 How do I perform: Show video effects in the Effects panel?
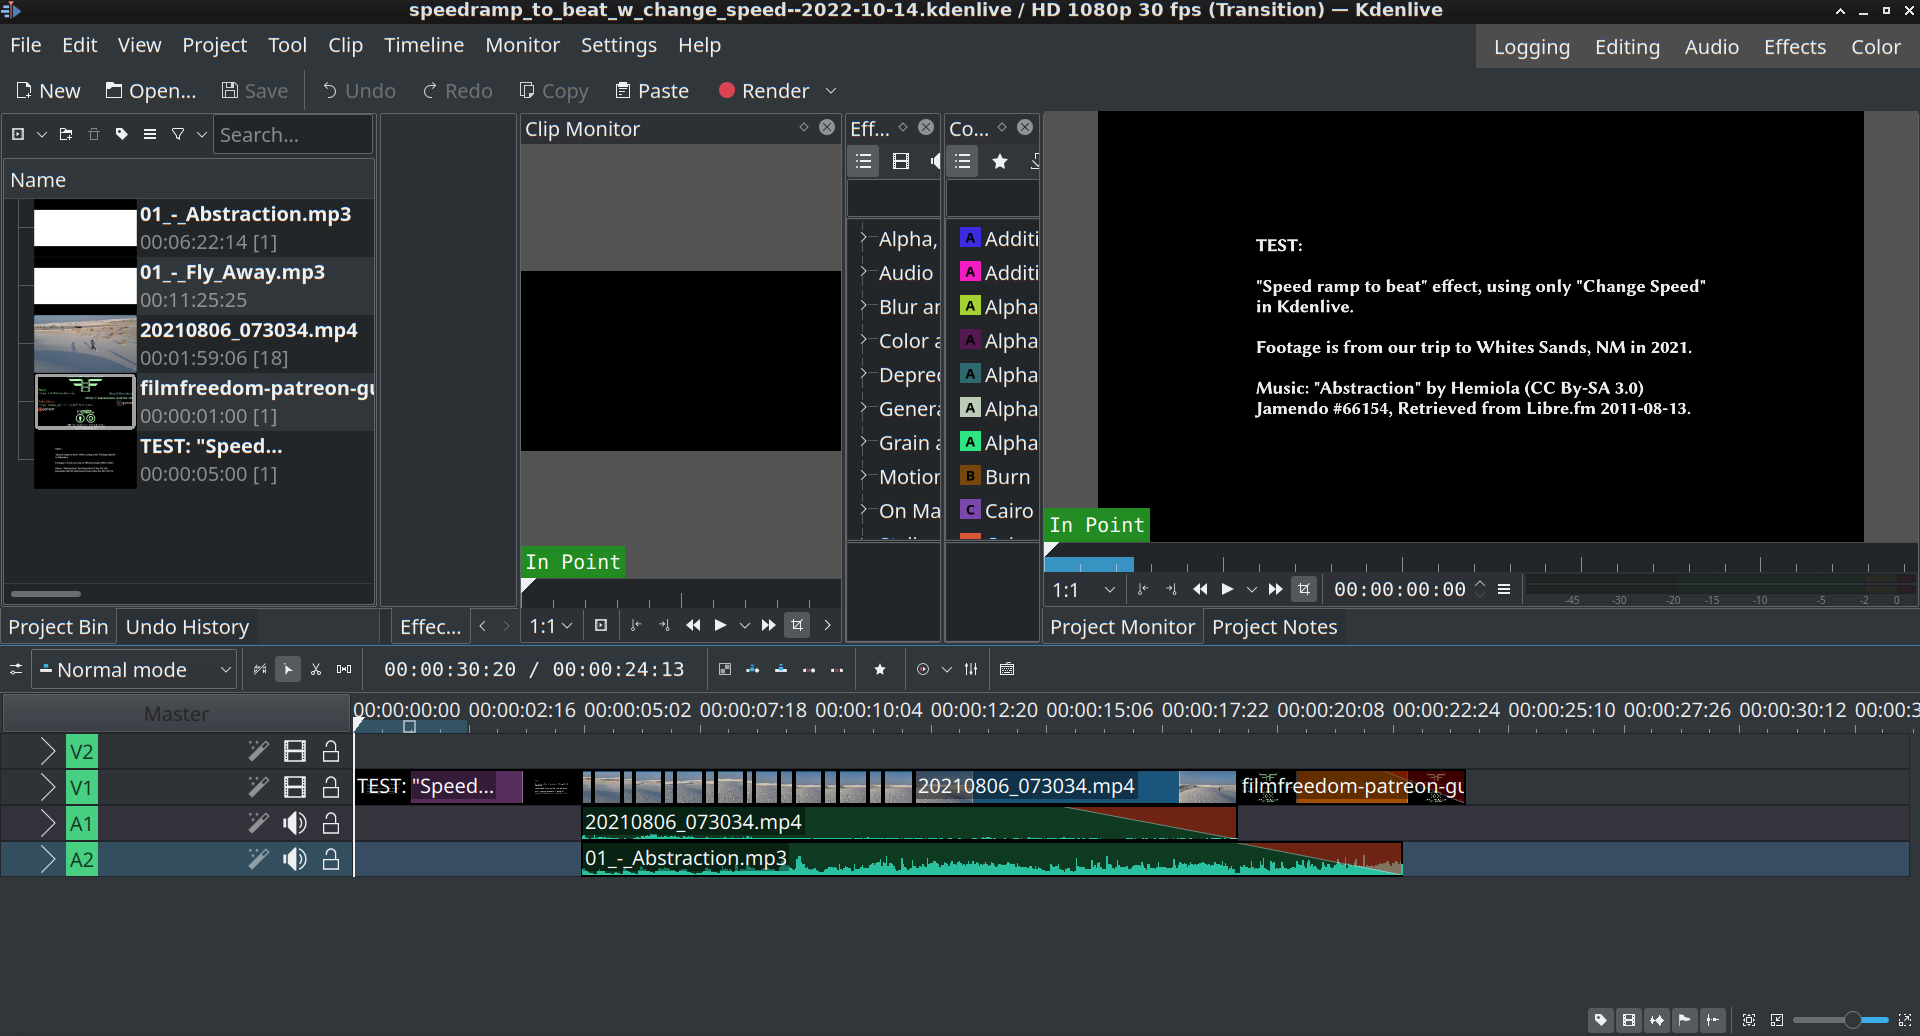pos(900,162)
